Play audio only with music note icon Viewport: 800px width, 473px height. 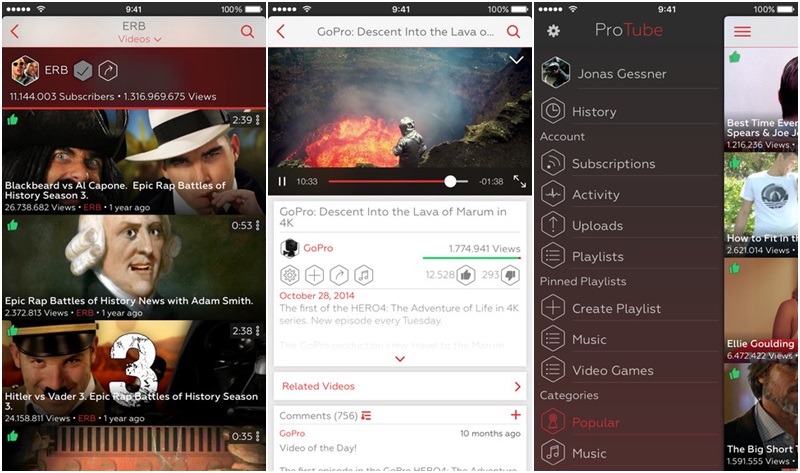tap(363, 276)
